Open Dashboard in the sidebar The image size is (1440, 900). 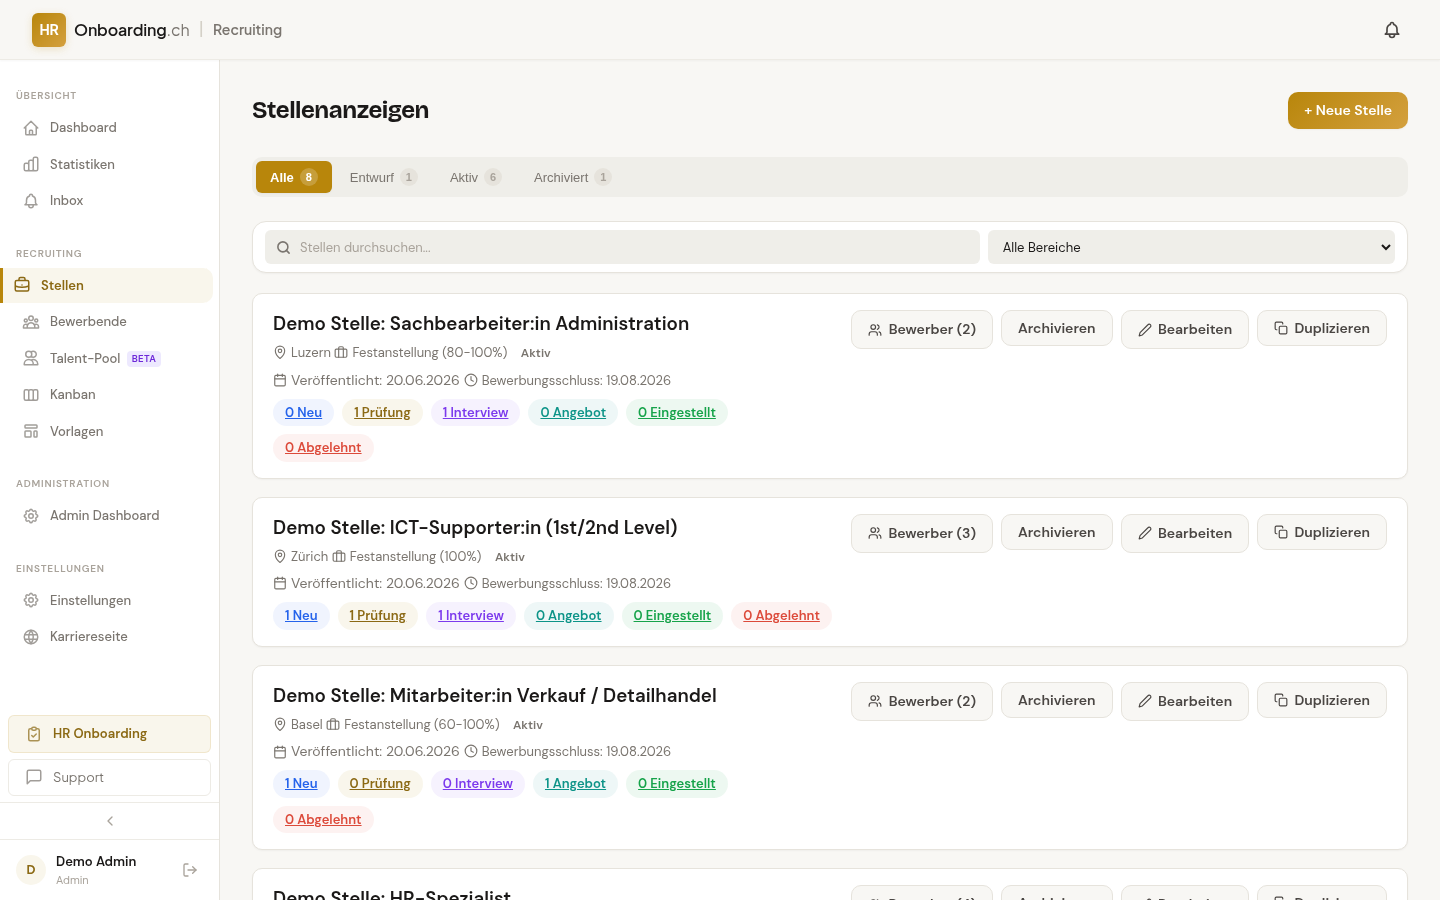click(x=108, y=128)
